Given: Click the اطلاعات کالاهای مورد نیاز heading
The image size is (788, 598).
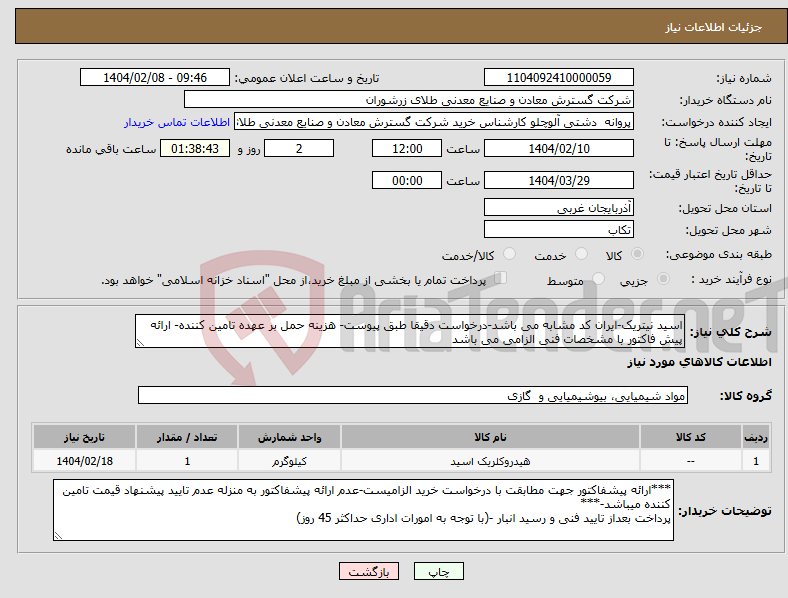Looking at the screenshot, I should [699, 362].
